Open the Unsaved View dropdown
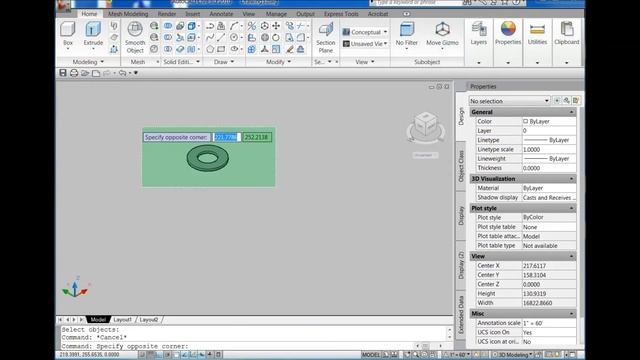Viewport: 640px width, 360px height. point(365,44)
